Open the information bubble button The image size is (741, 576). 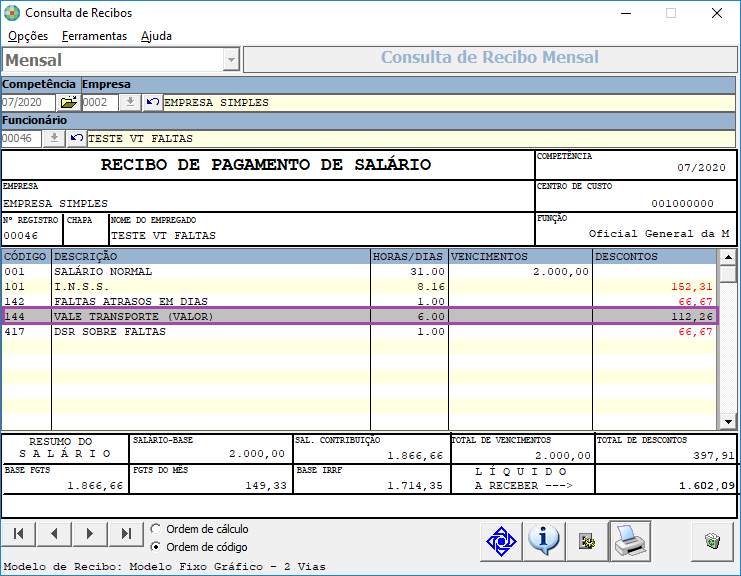pyautogui.click(x=544, y=541)
